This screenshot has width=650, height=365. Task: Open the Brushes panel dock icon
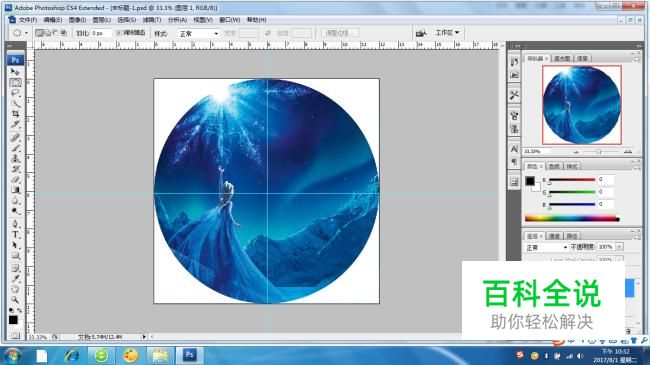(x=514, y=116)
